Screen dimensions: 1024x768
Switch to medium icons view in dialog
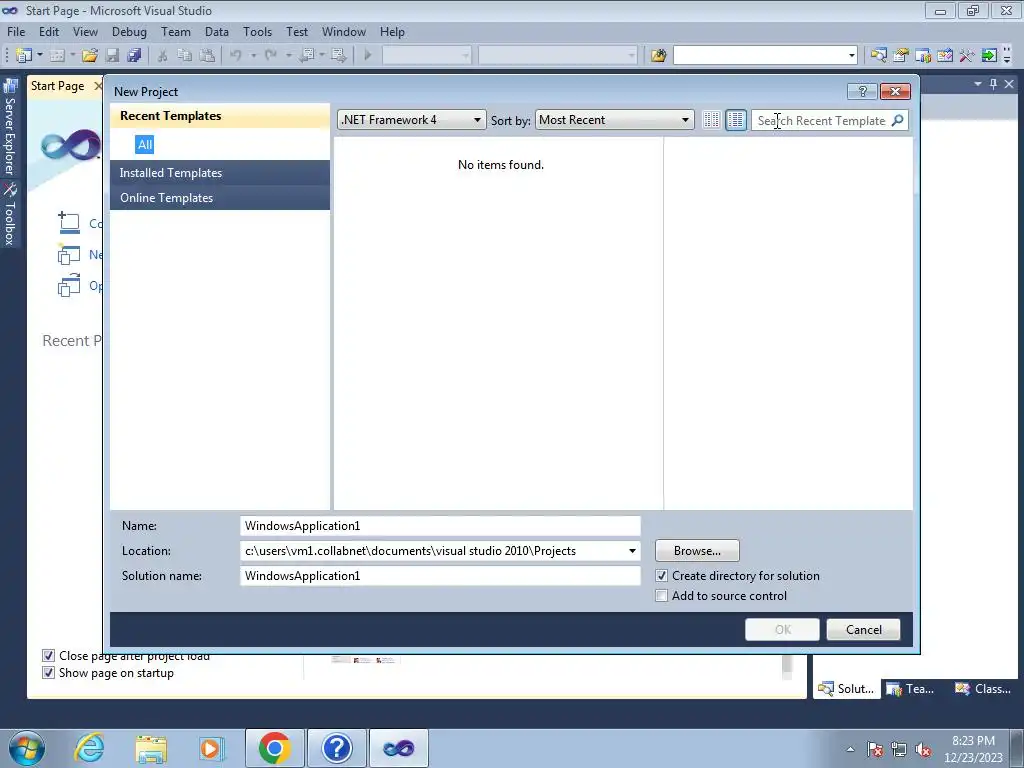point(735,120)
